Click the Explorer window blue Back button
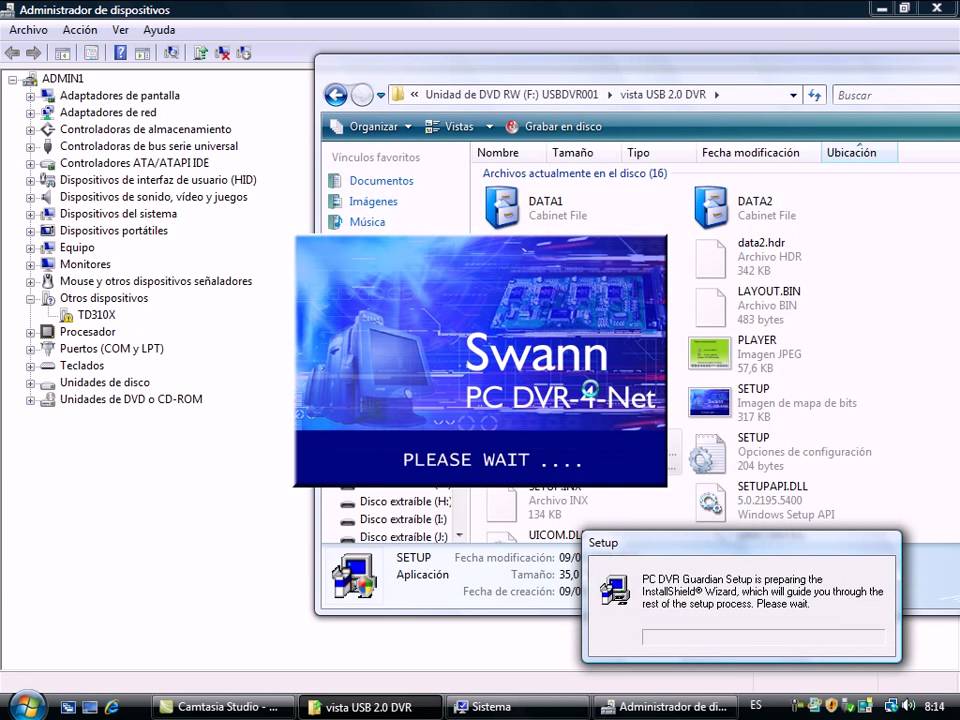 click(x=336, y=95)
